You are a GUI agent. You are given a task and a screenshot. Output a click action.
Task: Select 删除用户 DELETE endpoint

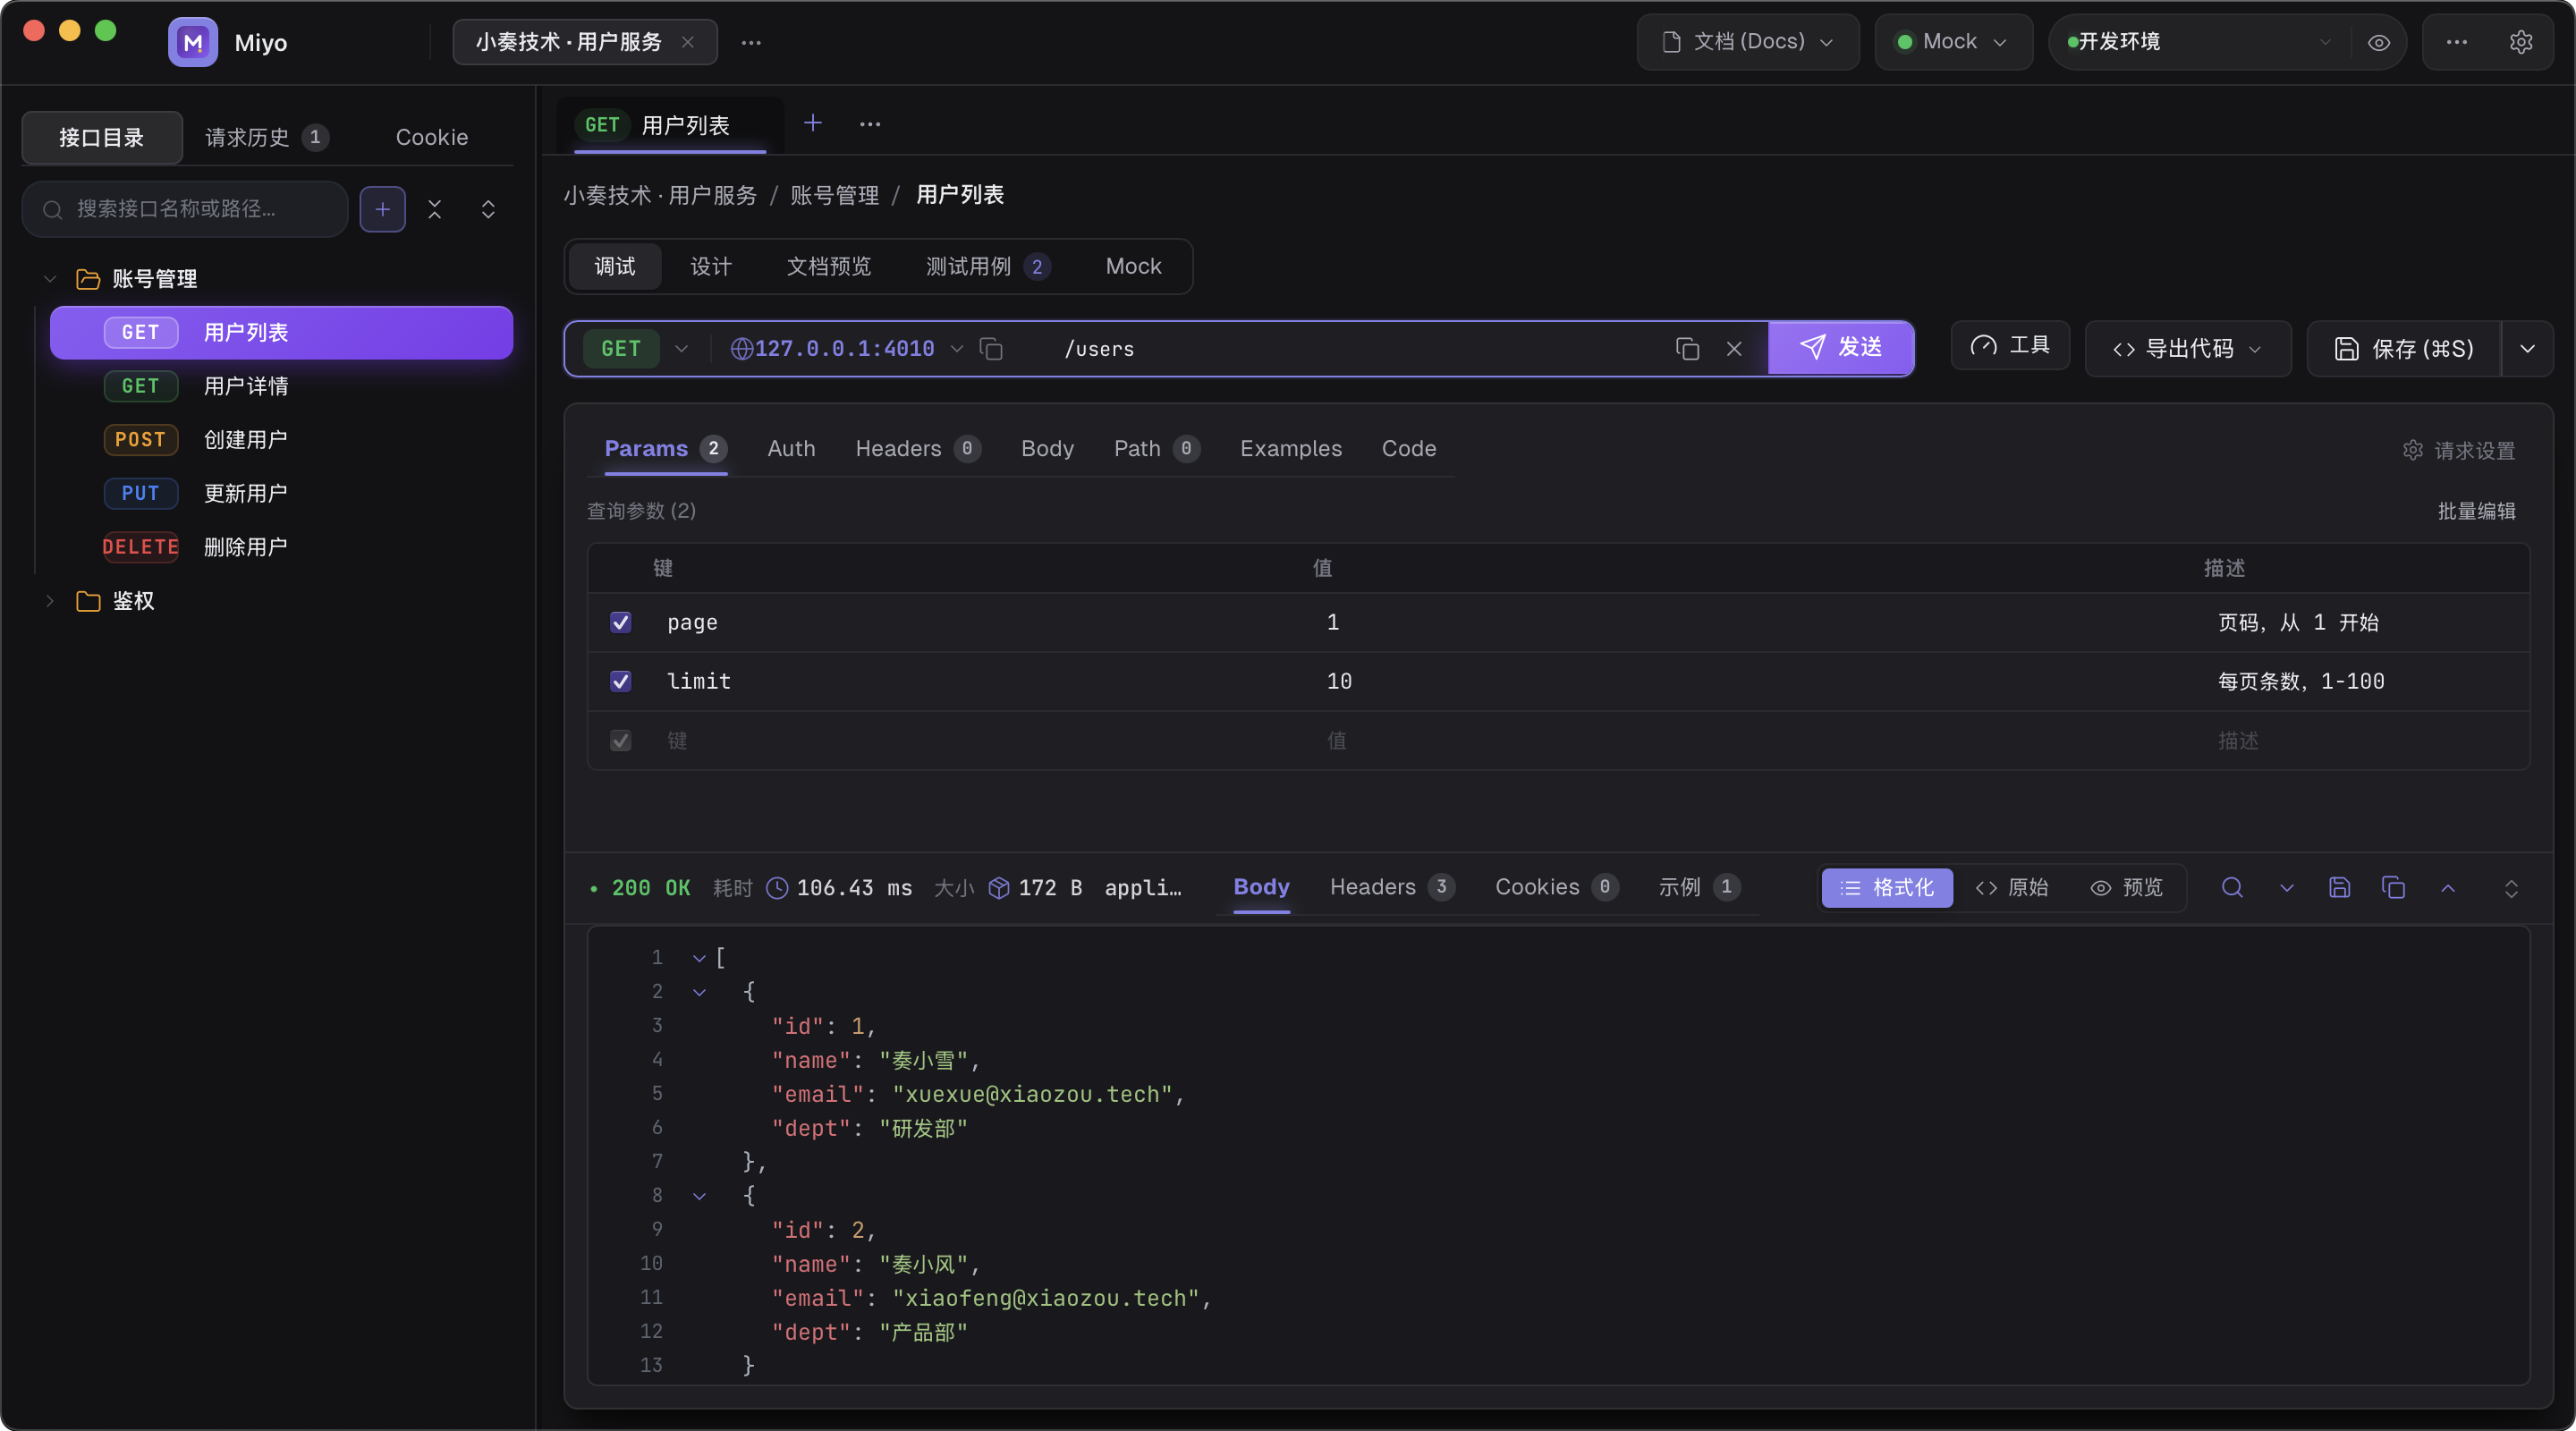(281, 547)
